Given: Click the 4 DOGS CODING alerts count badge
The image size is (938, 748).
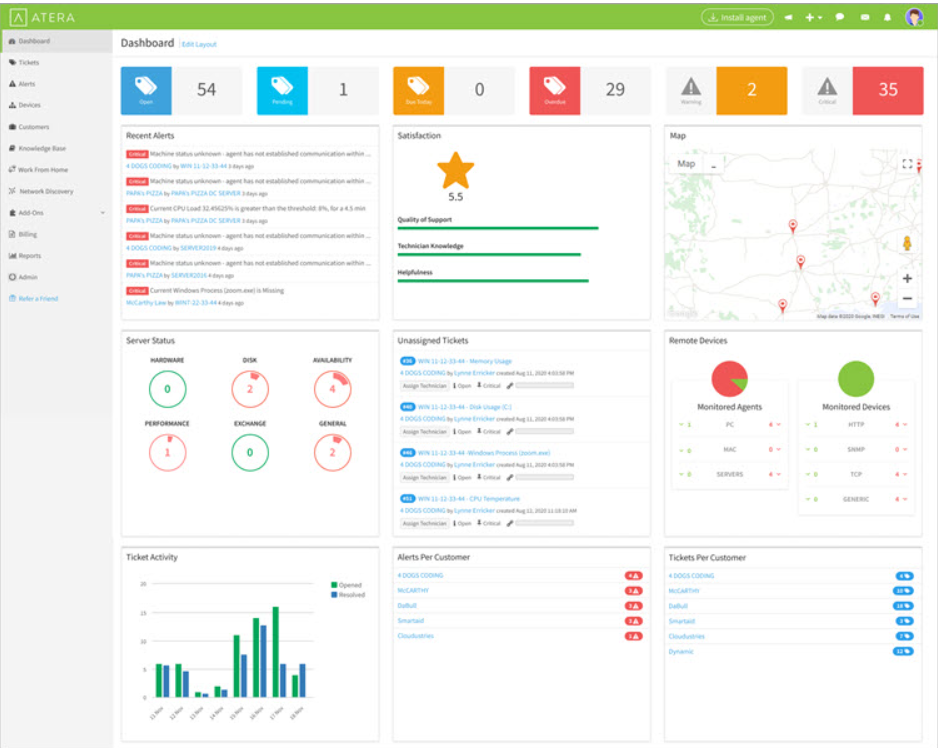Looking at the screenshot, I should coord(634,576).
